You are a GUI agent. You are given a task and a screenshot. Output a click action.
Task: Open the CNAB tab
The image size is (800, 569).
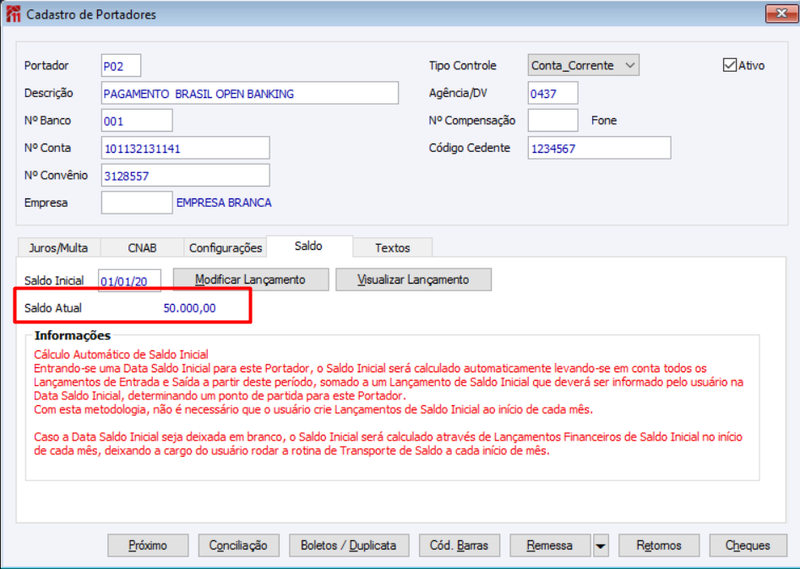pos(142,248)
